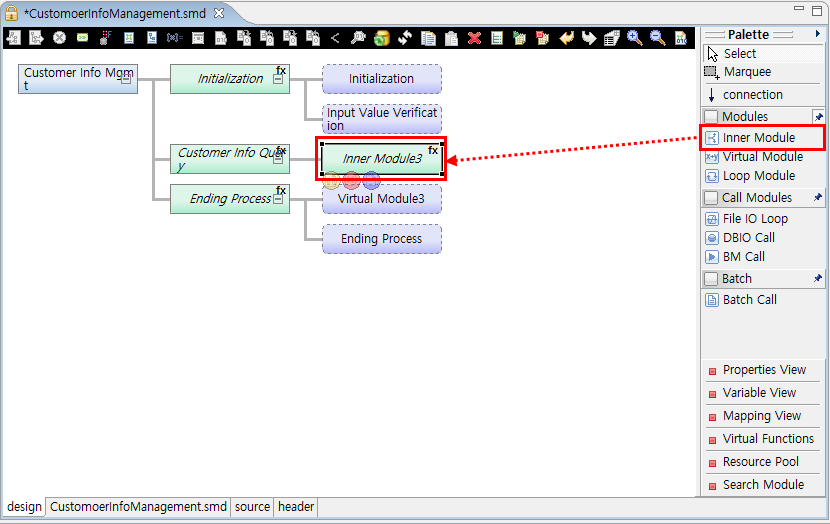
Task: Pick File IO Loop from the Palette
Action: click(762, 219)
